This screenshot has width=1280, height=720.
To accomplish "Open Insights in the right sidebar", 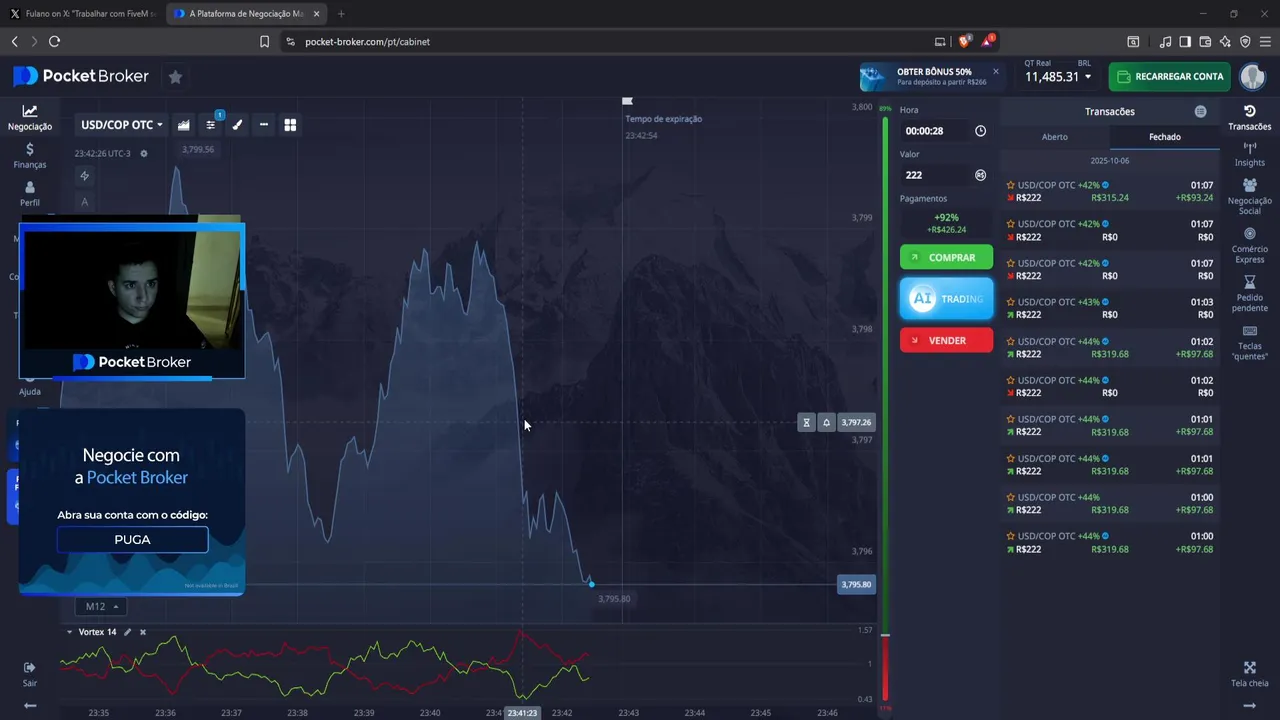I will pos(1250,154).
